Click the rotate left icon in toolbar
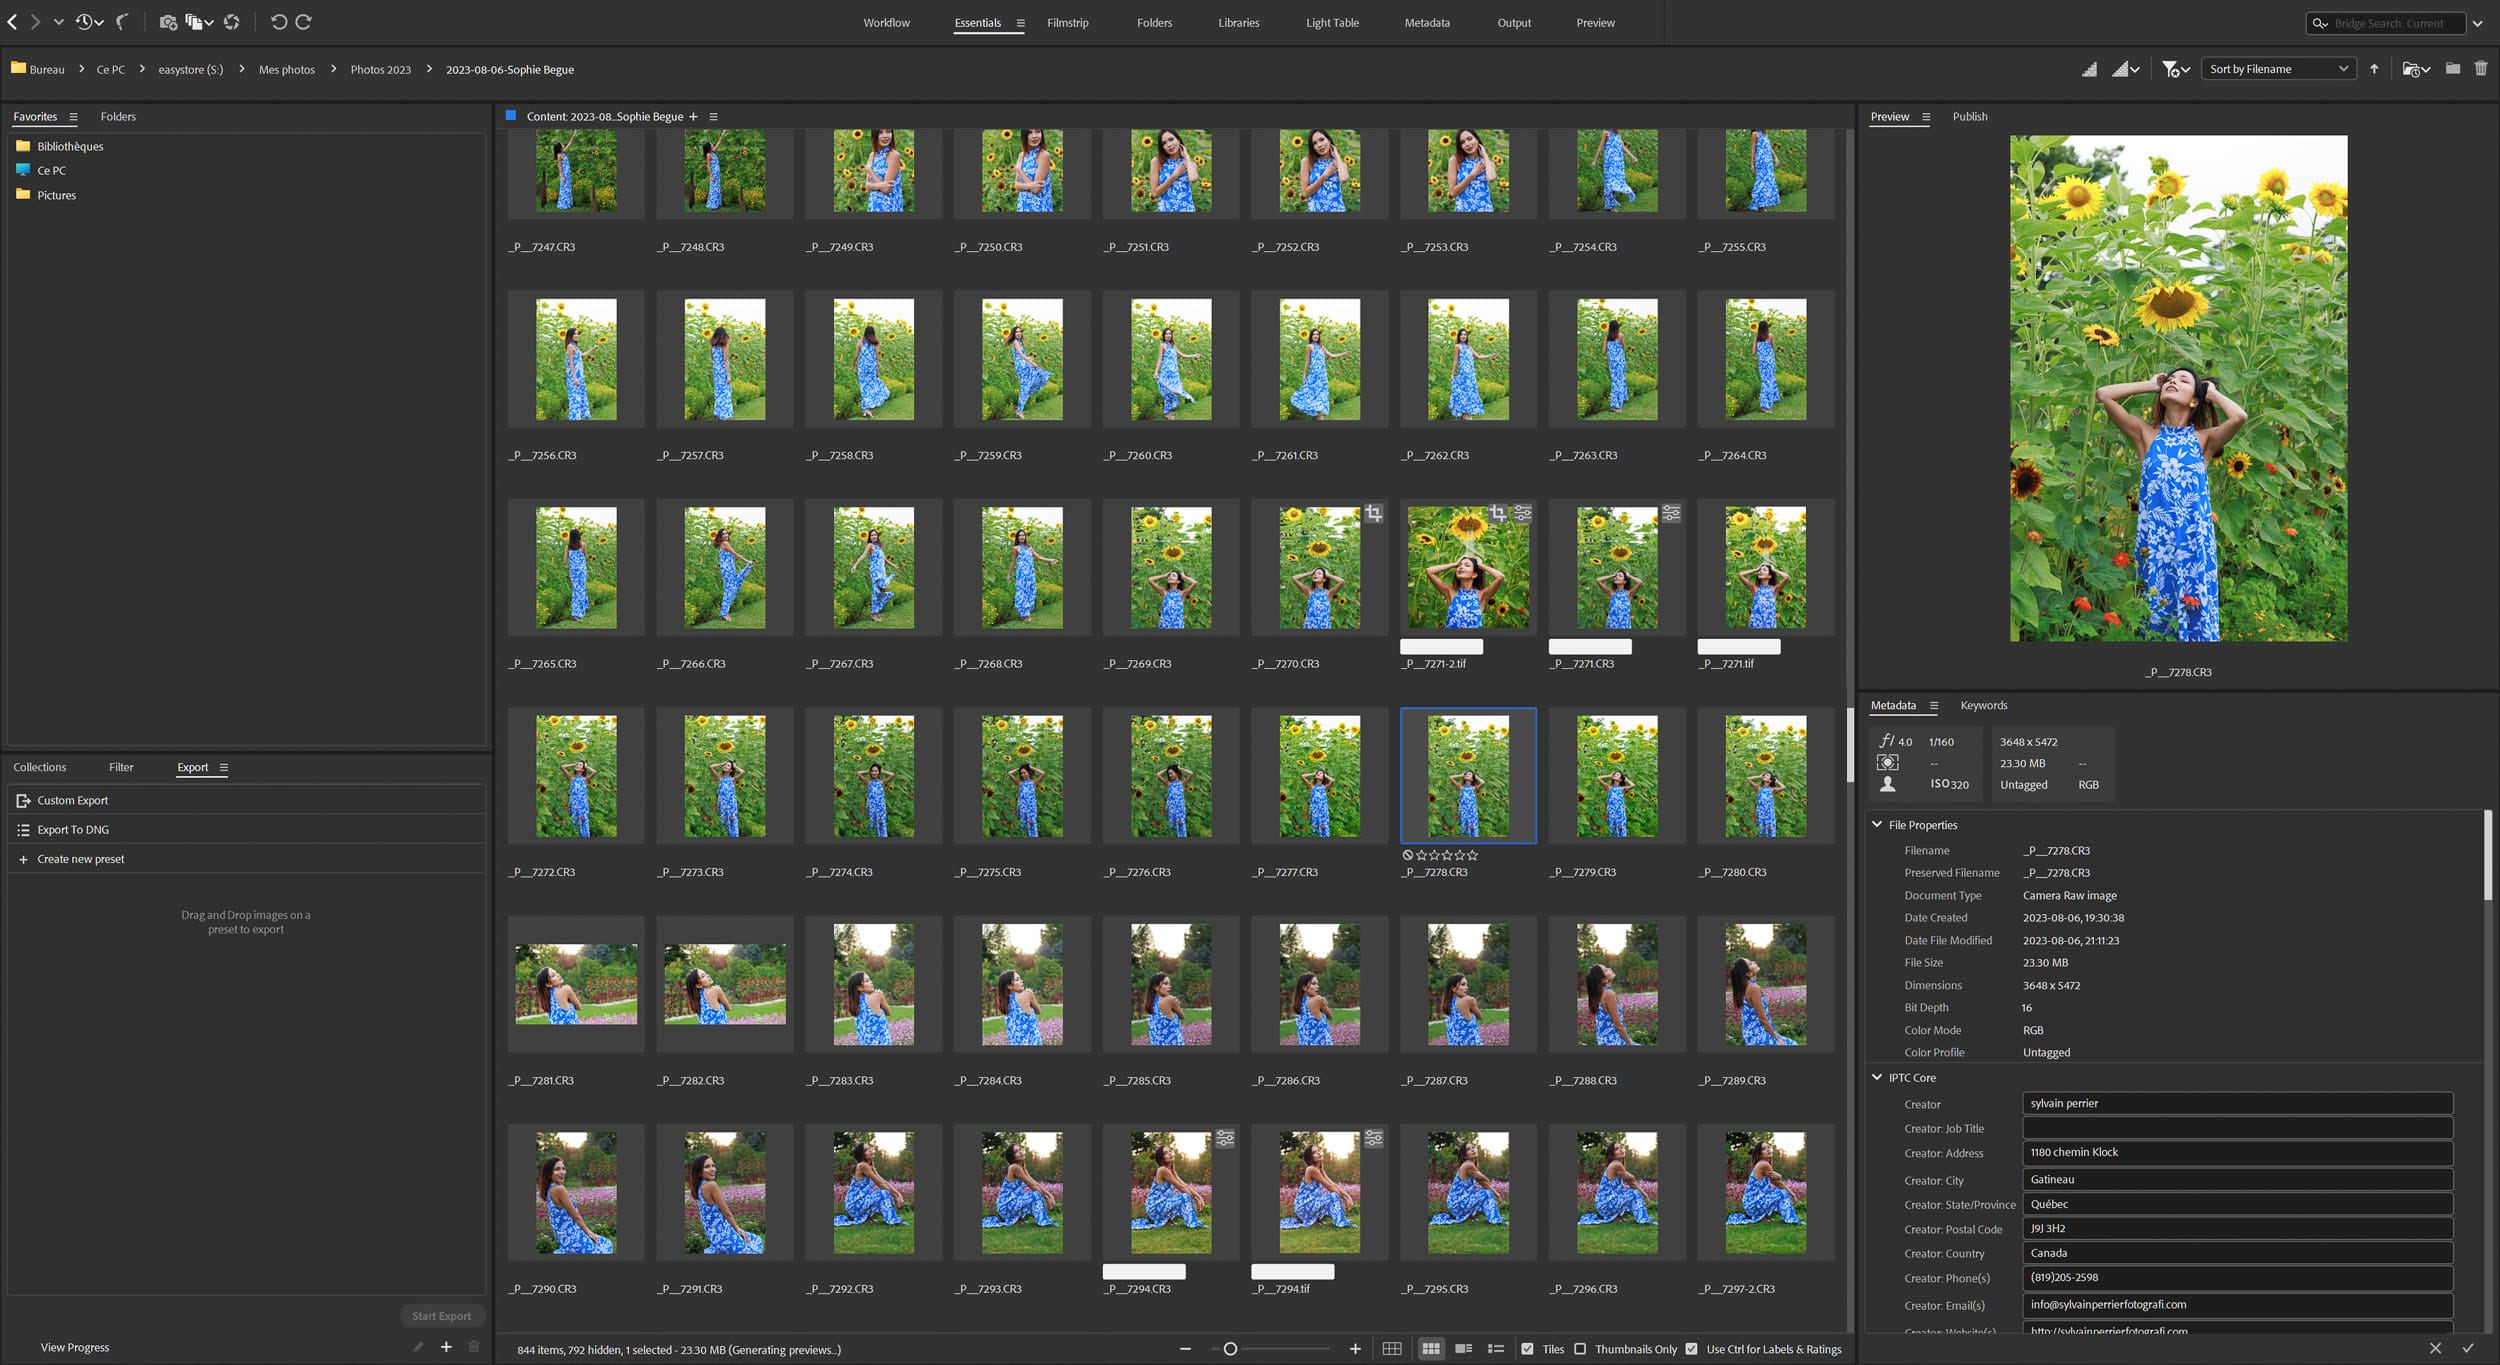2500x1365 pixels. click(274, 20)
